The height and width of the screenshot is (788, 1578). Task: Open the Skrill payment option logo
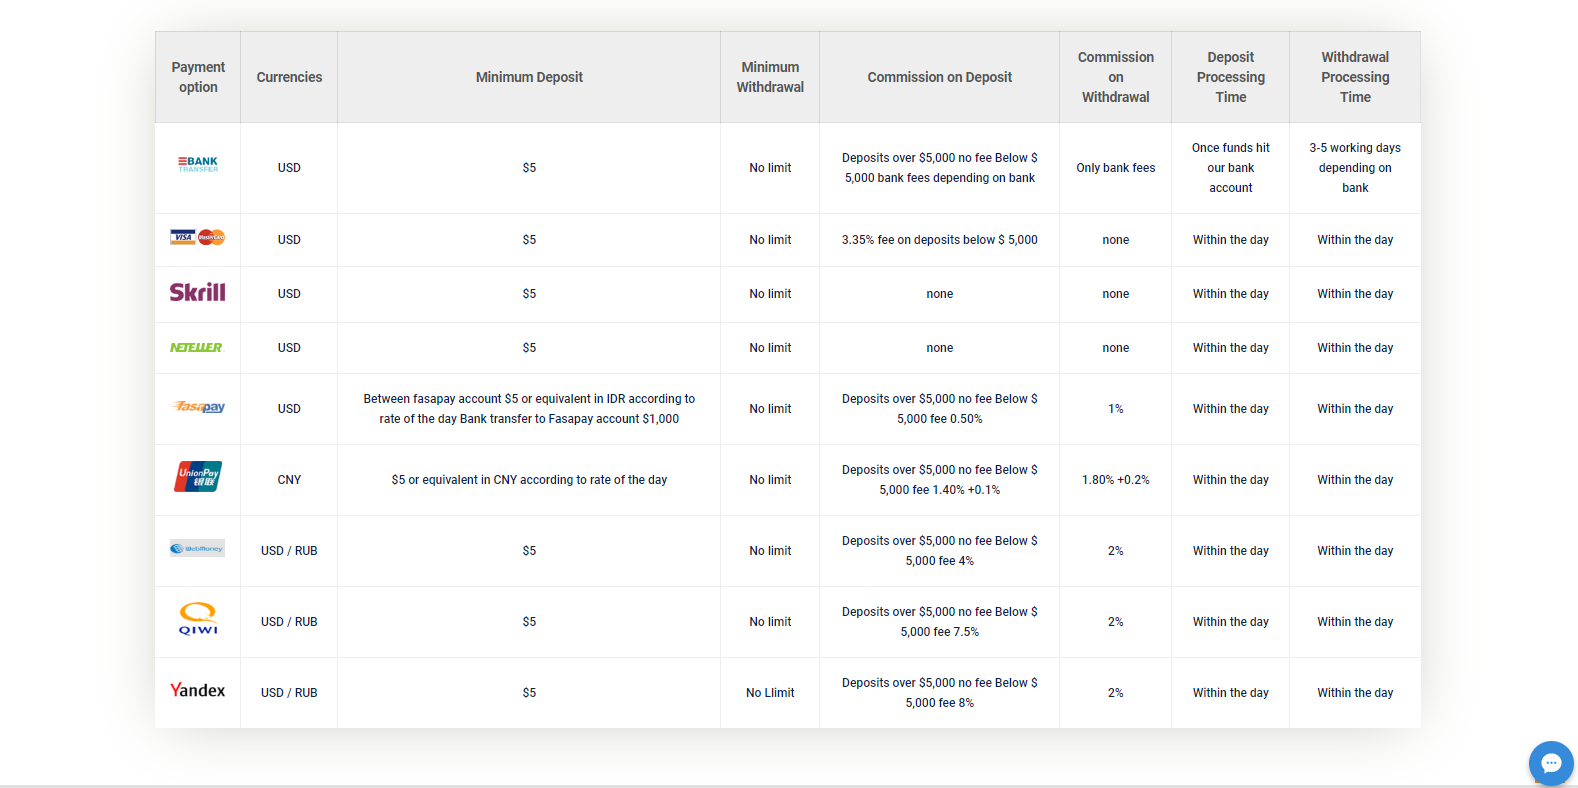point(197,292)
